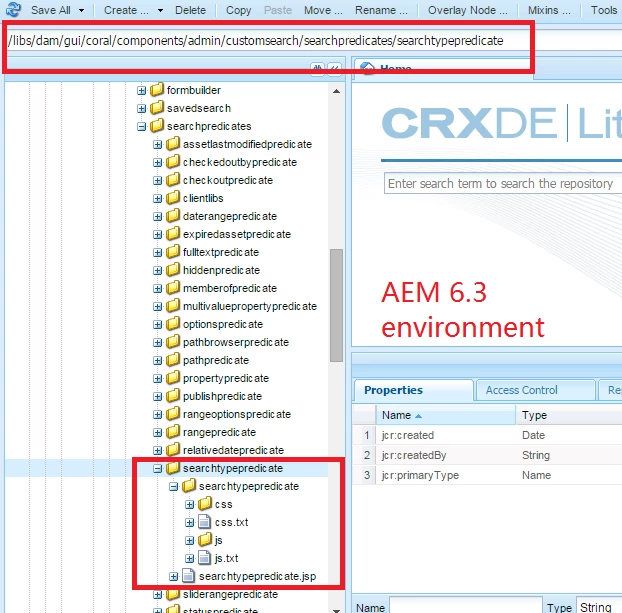622x613 pixels.
Task: Click the js.txt file icon
Action: point(204,558)
